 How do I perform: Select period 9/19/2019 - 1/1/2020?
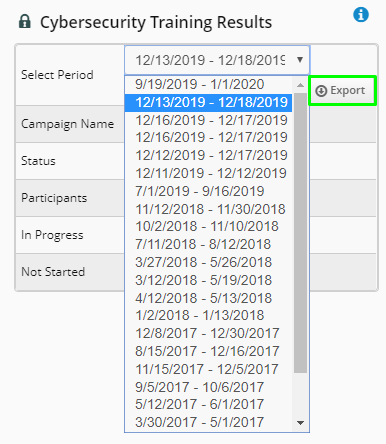click(208, 84)
